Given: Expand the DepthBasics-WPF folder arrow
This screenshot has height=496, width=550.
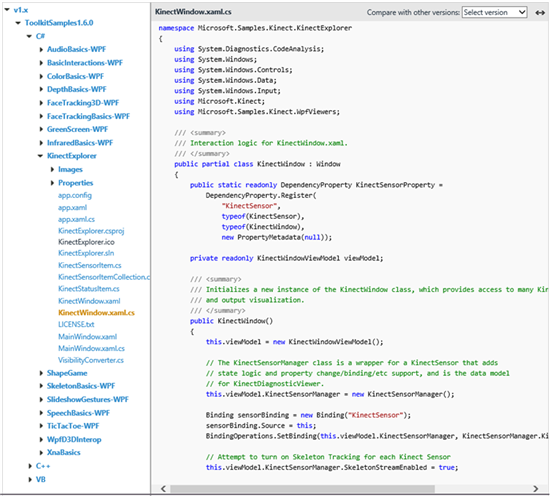Looking at the screenshot, I should click(41, 89).
